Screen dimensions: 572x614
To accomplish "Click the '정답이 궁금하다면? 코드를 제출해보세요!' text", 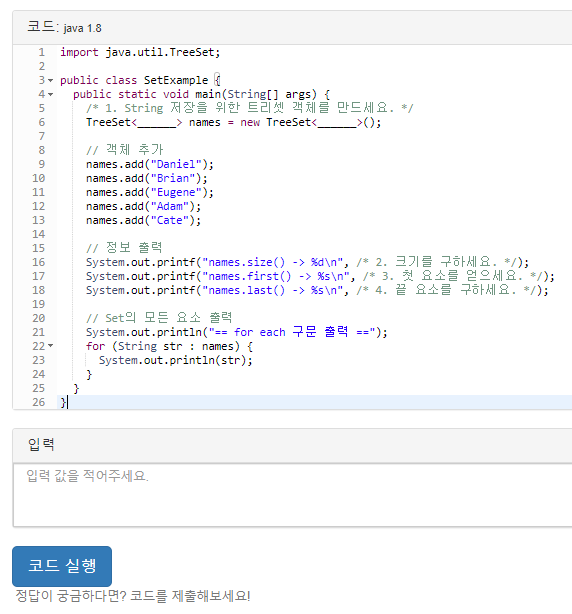I will 133,596.
